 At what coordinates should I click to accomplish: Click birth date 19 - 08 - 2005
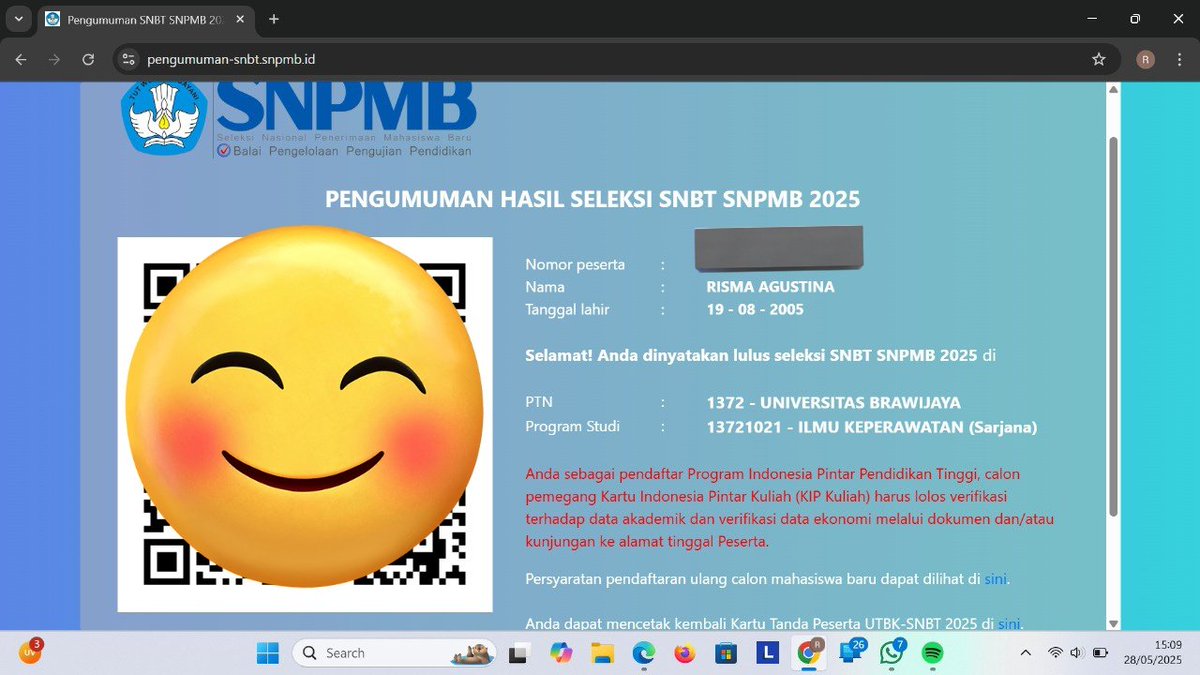pyautogui.click(x=755, y=309)
